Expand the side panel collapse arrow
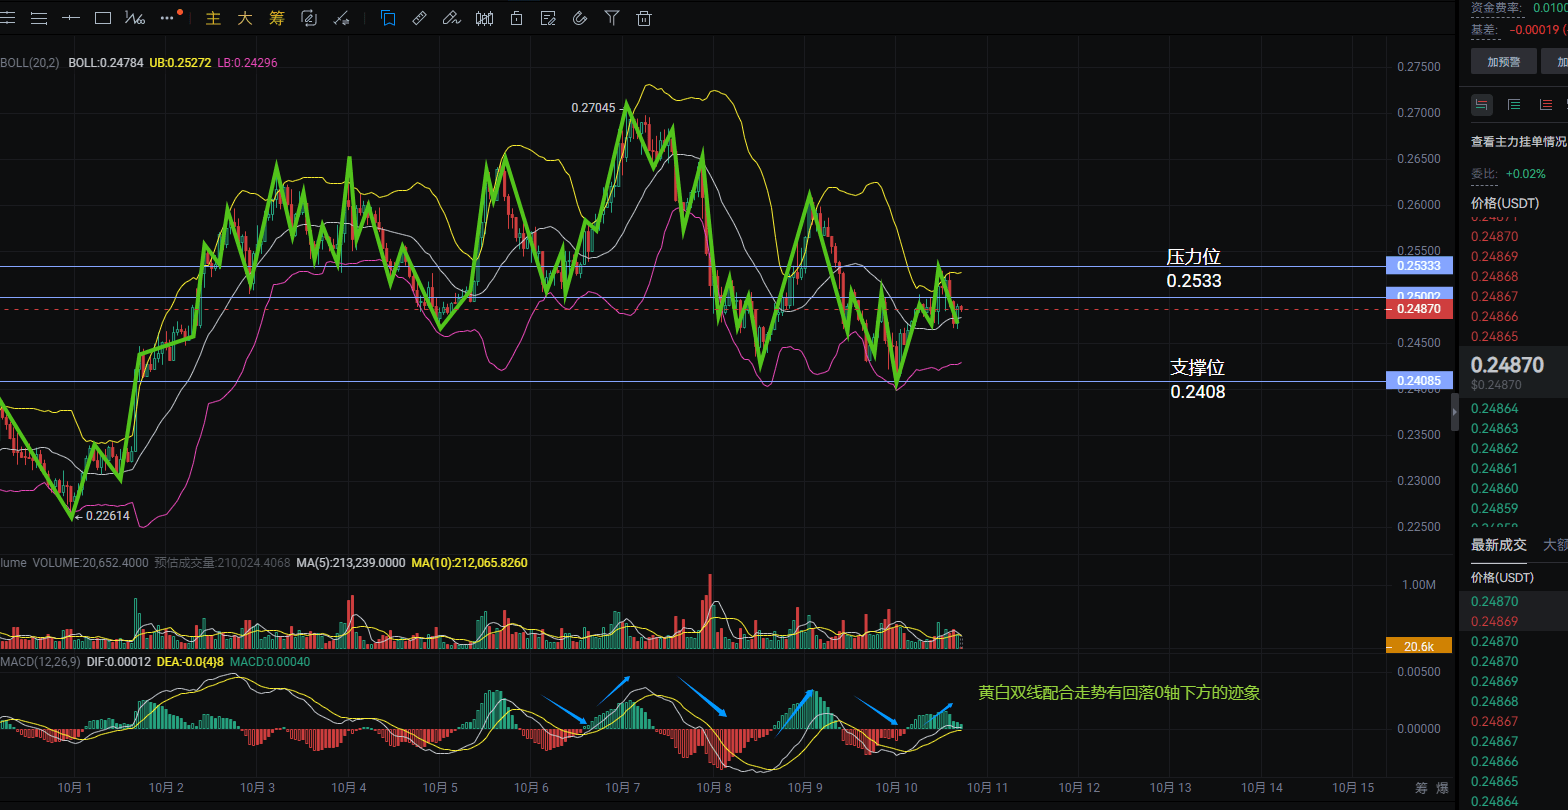 click(1455, 411)
